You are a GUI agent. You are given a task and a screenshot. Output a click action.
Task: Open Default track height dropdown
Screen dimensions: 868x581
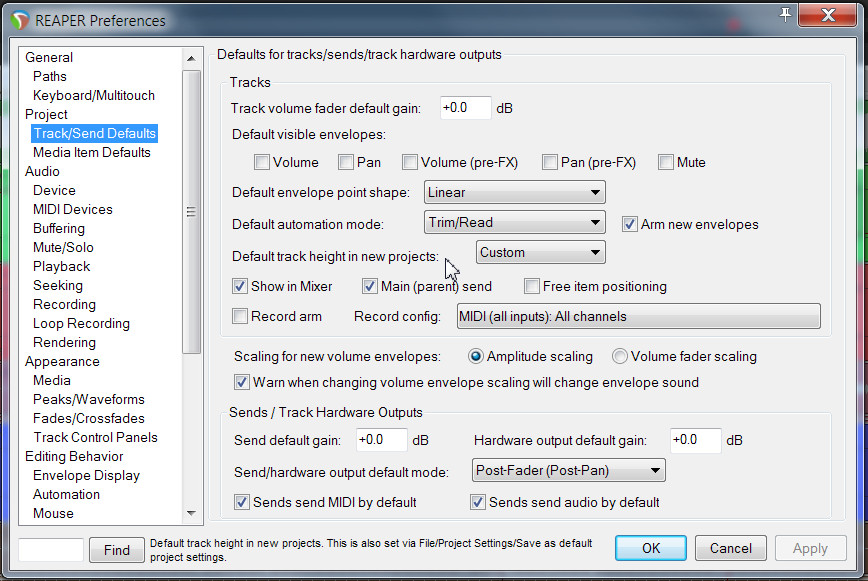pos(540,252)
